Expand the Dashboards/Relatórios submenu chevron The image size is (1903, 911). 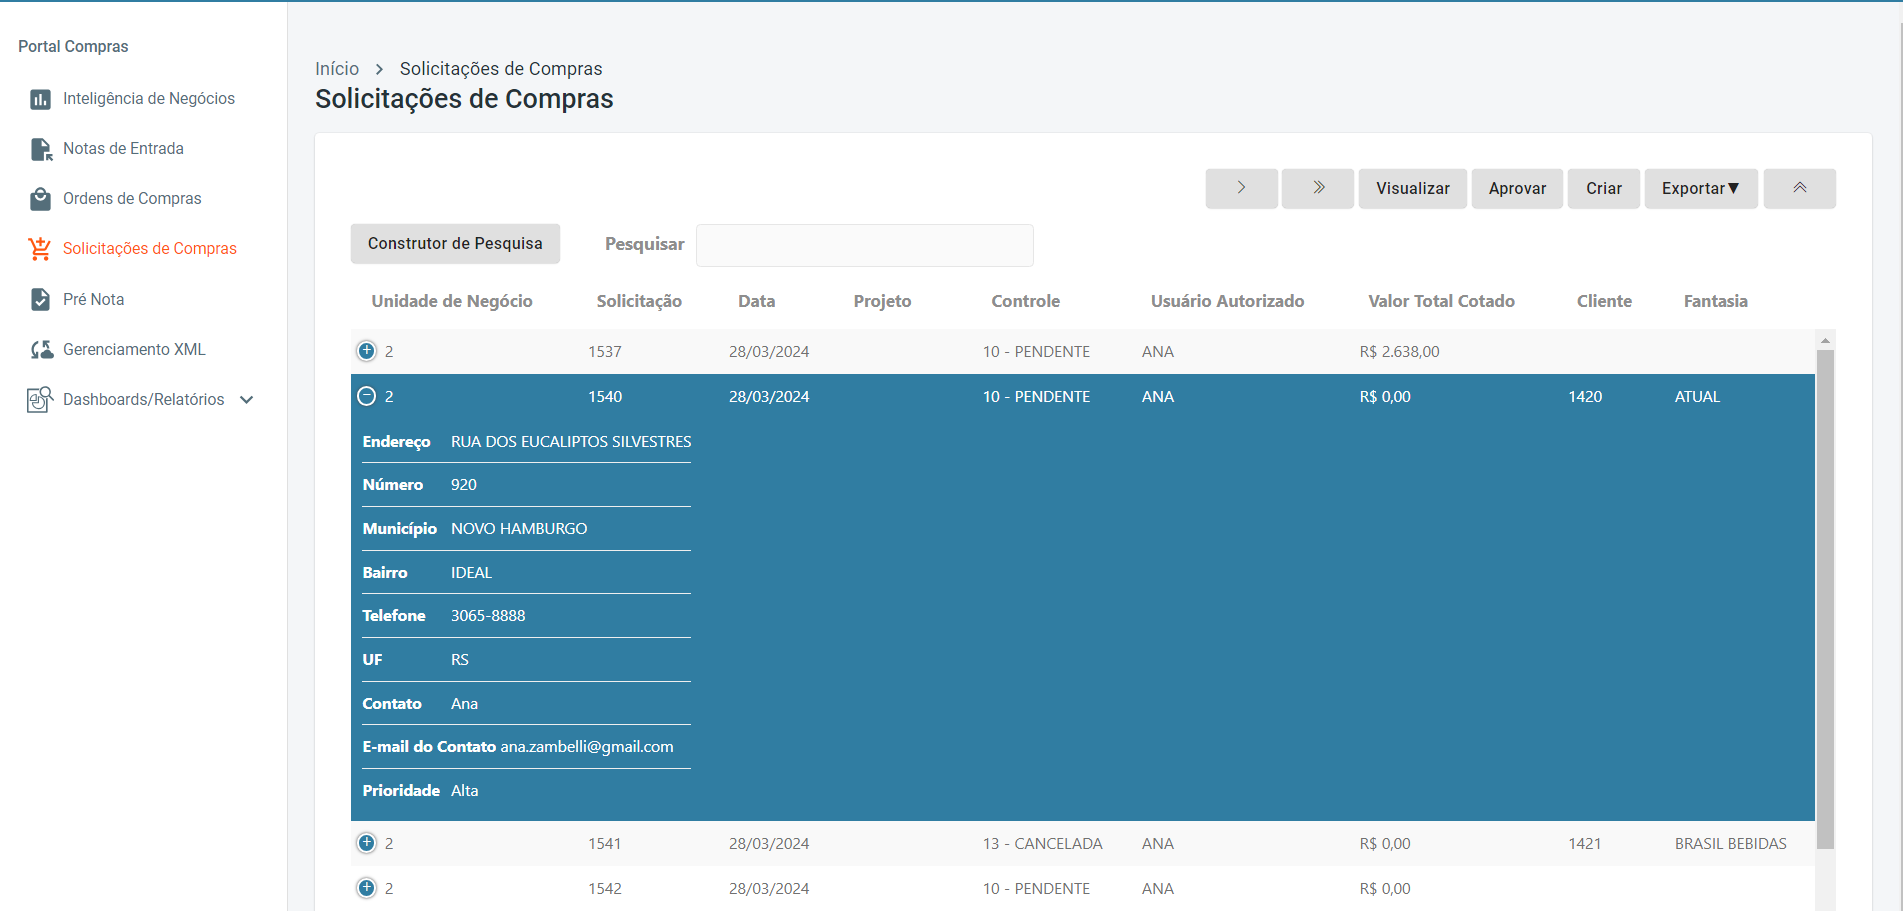tap(247, 400)
